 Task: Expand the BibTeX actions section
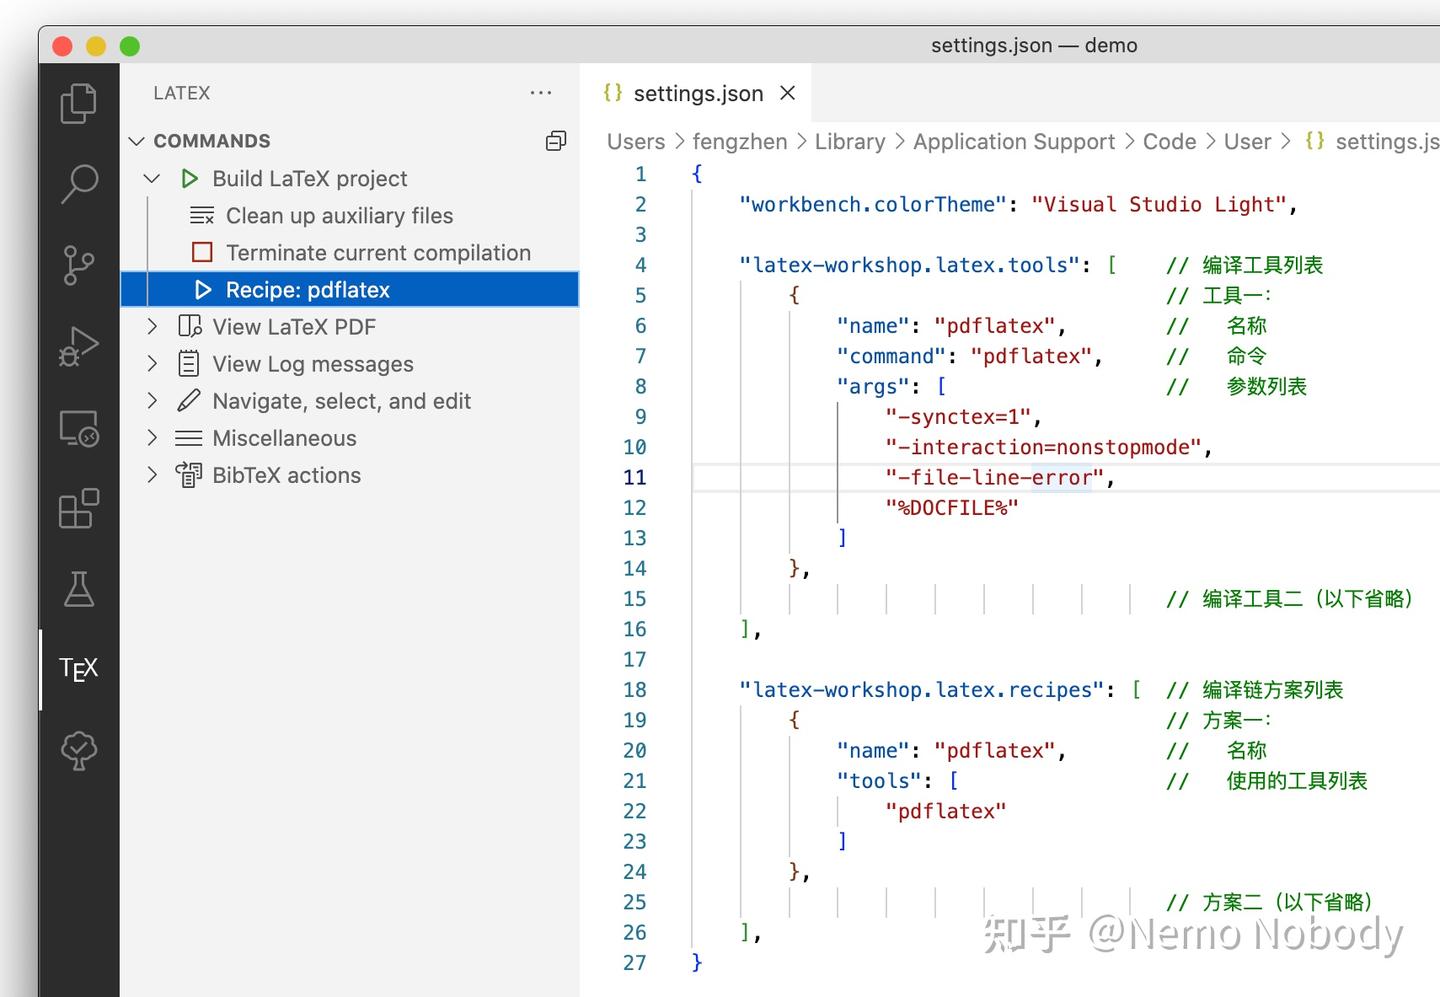pos(151,475)
